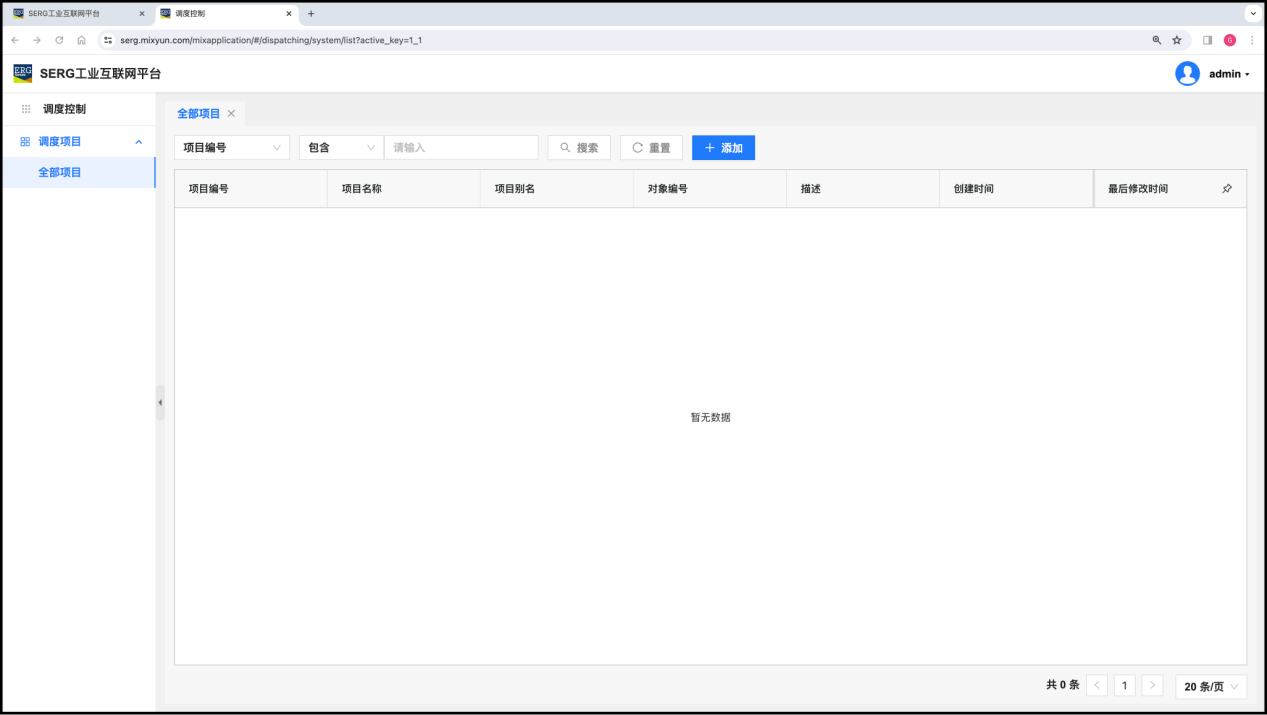1267x715 pixels.
Task: Collapse the 调度项目 menu group
Action: (x=138, y=142)
